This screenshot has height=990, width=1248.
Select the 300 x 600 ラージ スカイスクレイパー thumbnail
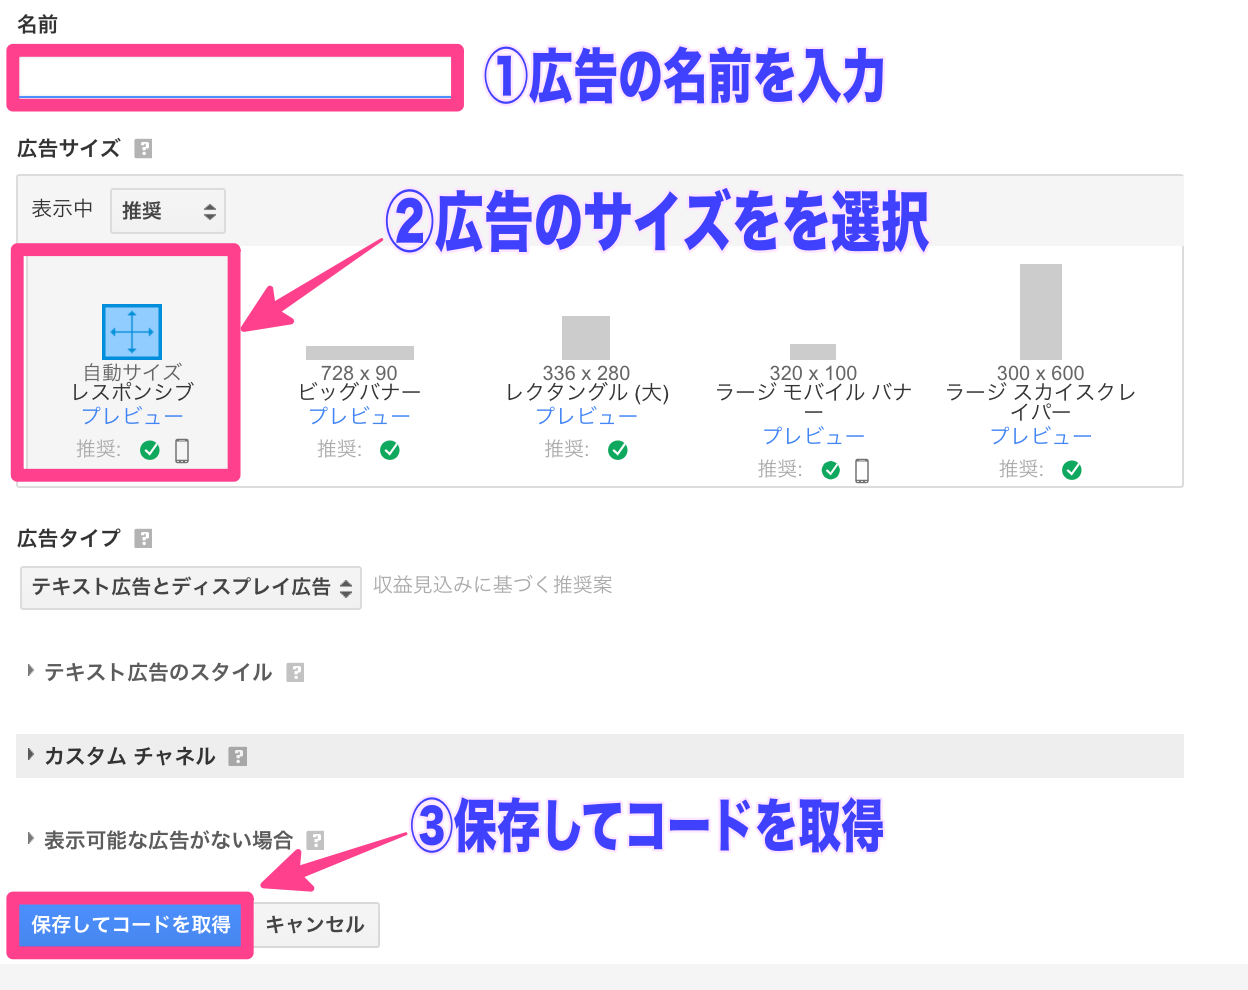pyautogui.click(x=1041, y=312)
